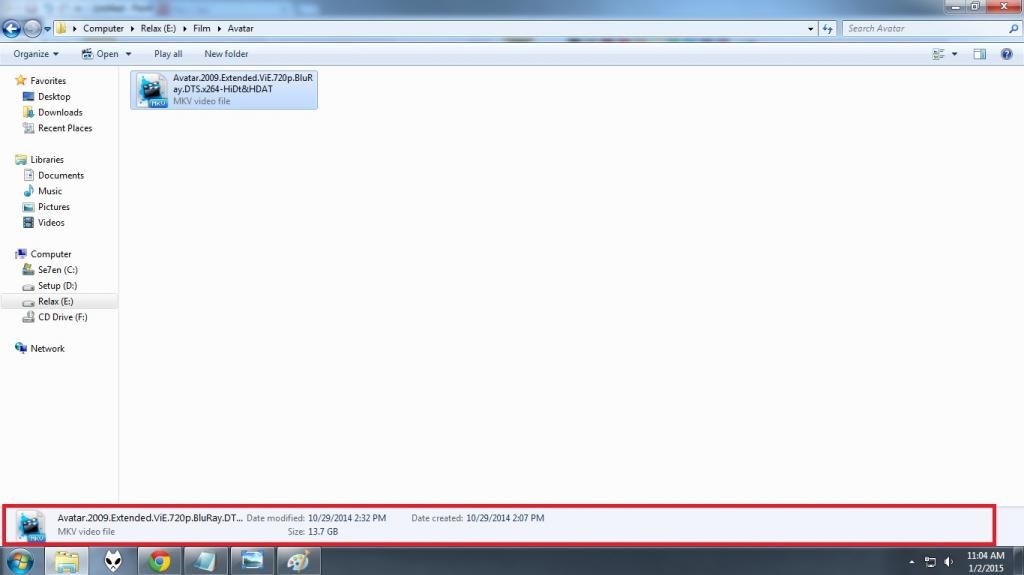Click Libraries in the navigation pane
1024x575 pixels.
pyautogui.click(x=47, y=159)
